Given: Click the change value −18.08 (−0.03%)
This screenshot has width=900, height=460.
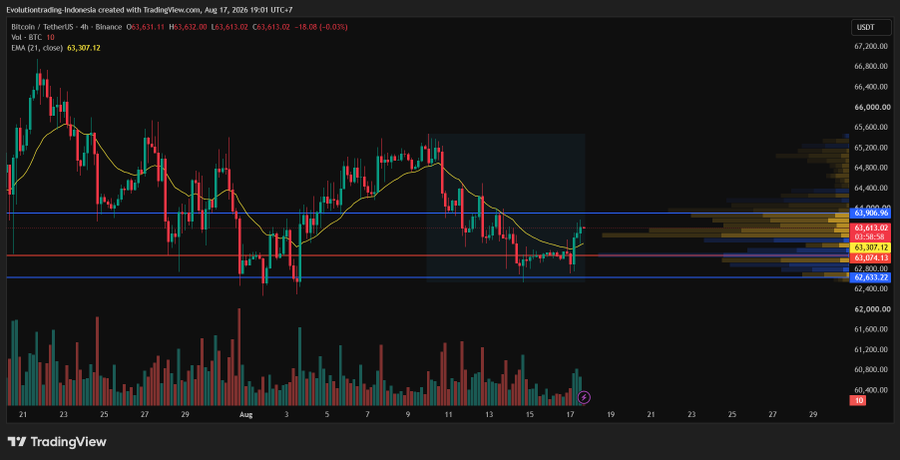Looking at the screenshot, I should pos(321,27).
